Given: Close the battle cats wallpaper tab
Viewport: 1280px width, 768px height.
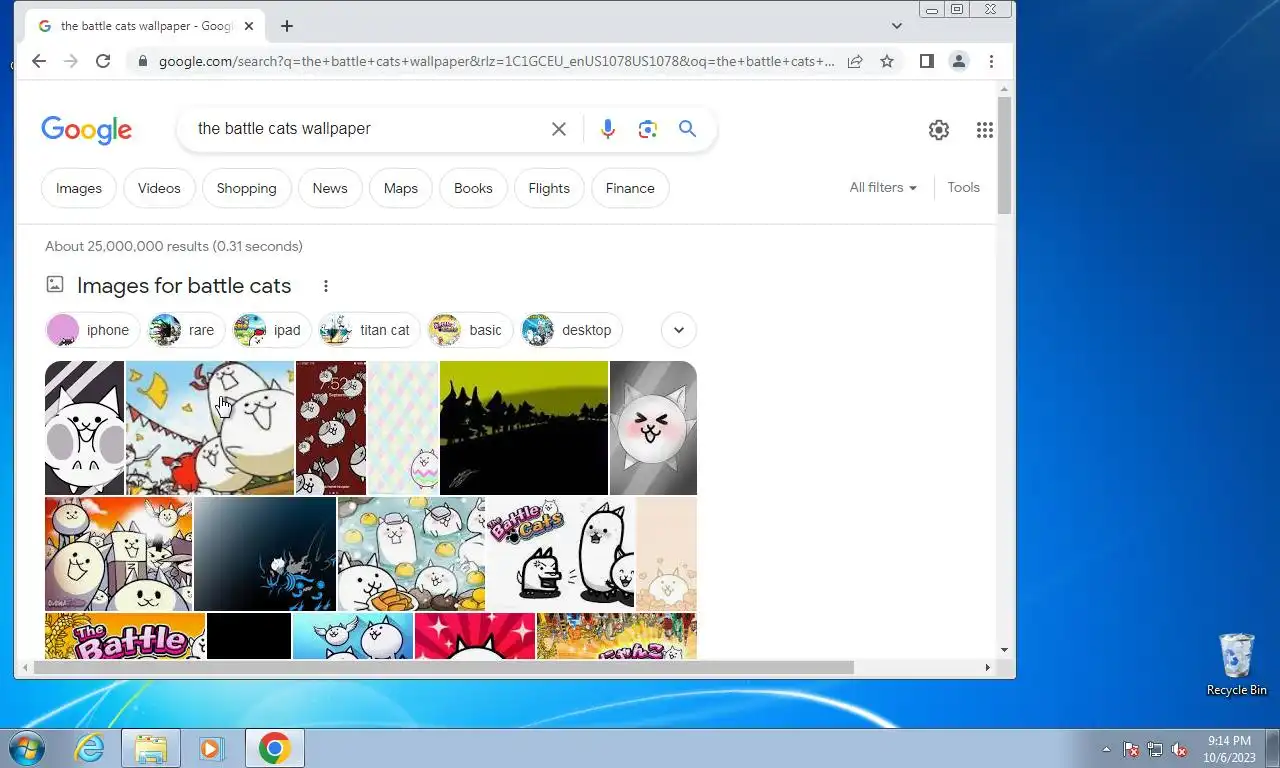Looking at the screenshot, I should click(x=249, y=26).
